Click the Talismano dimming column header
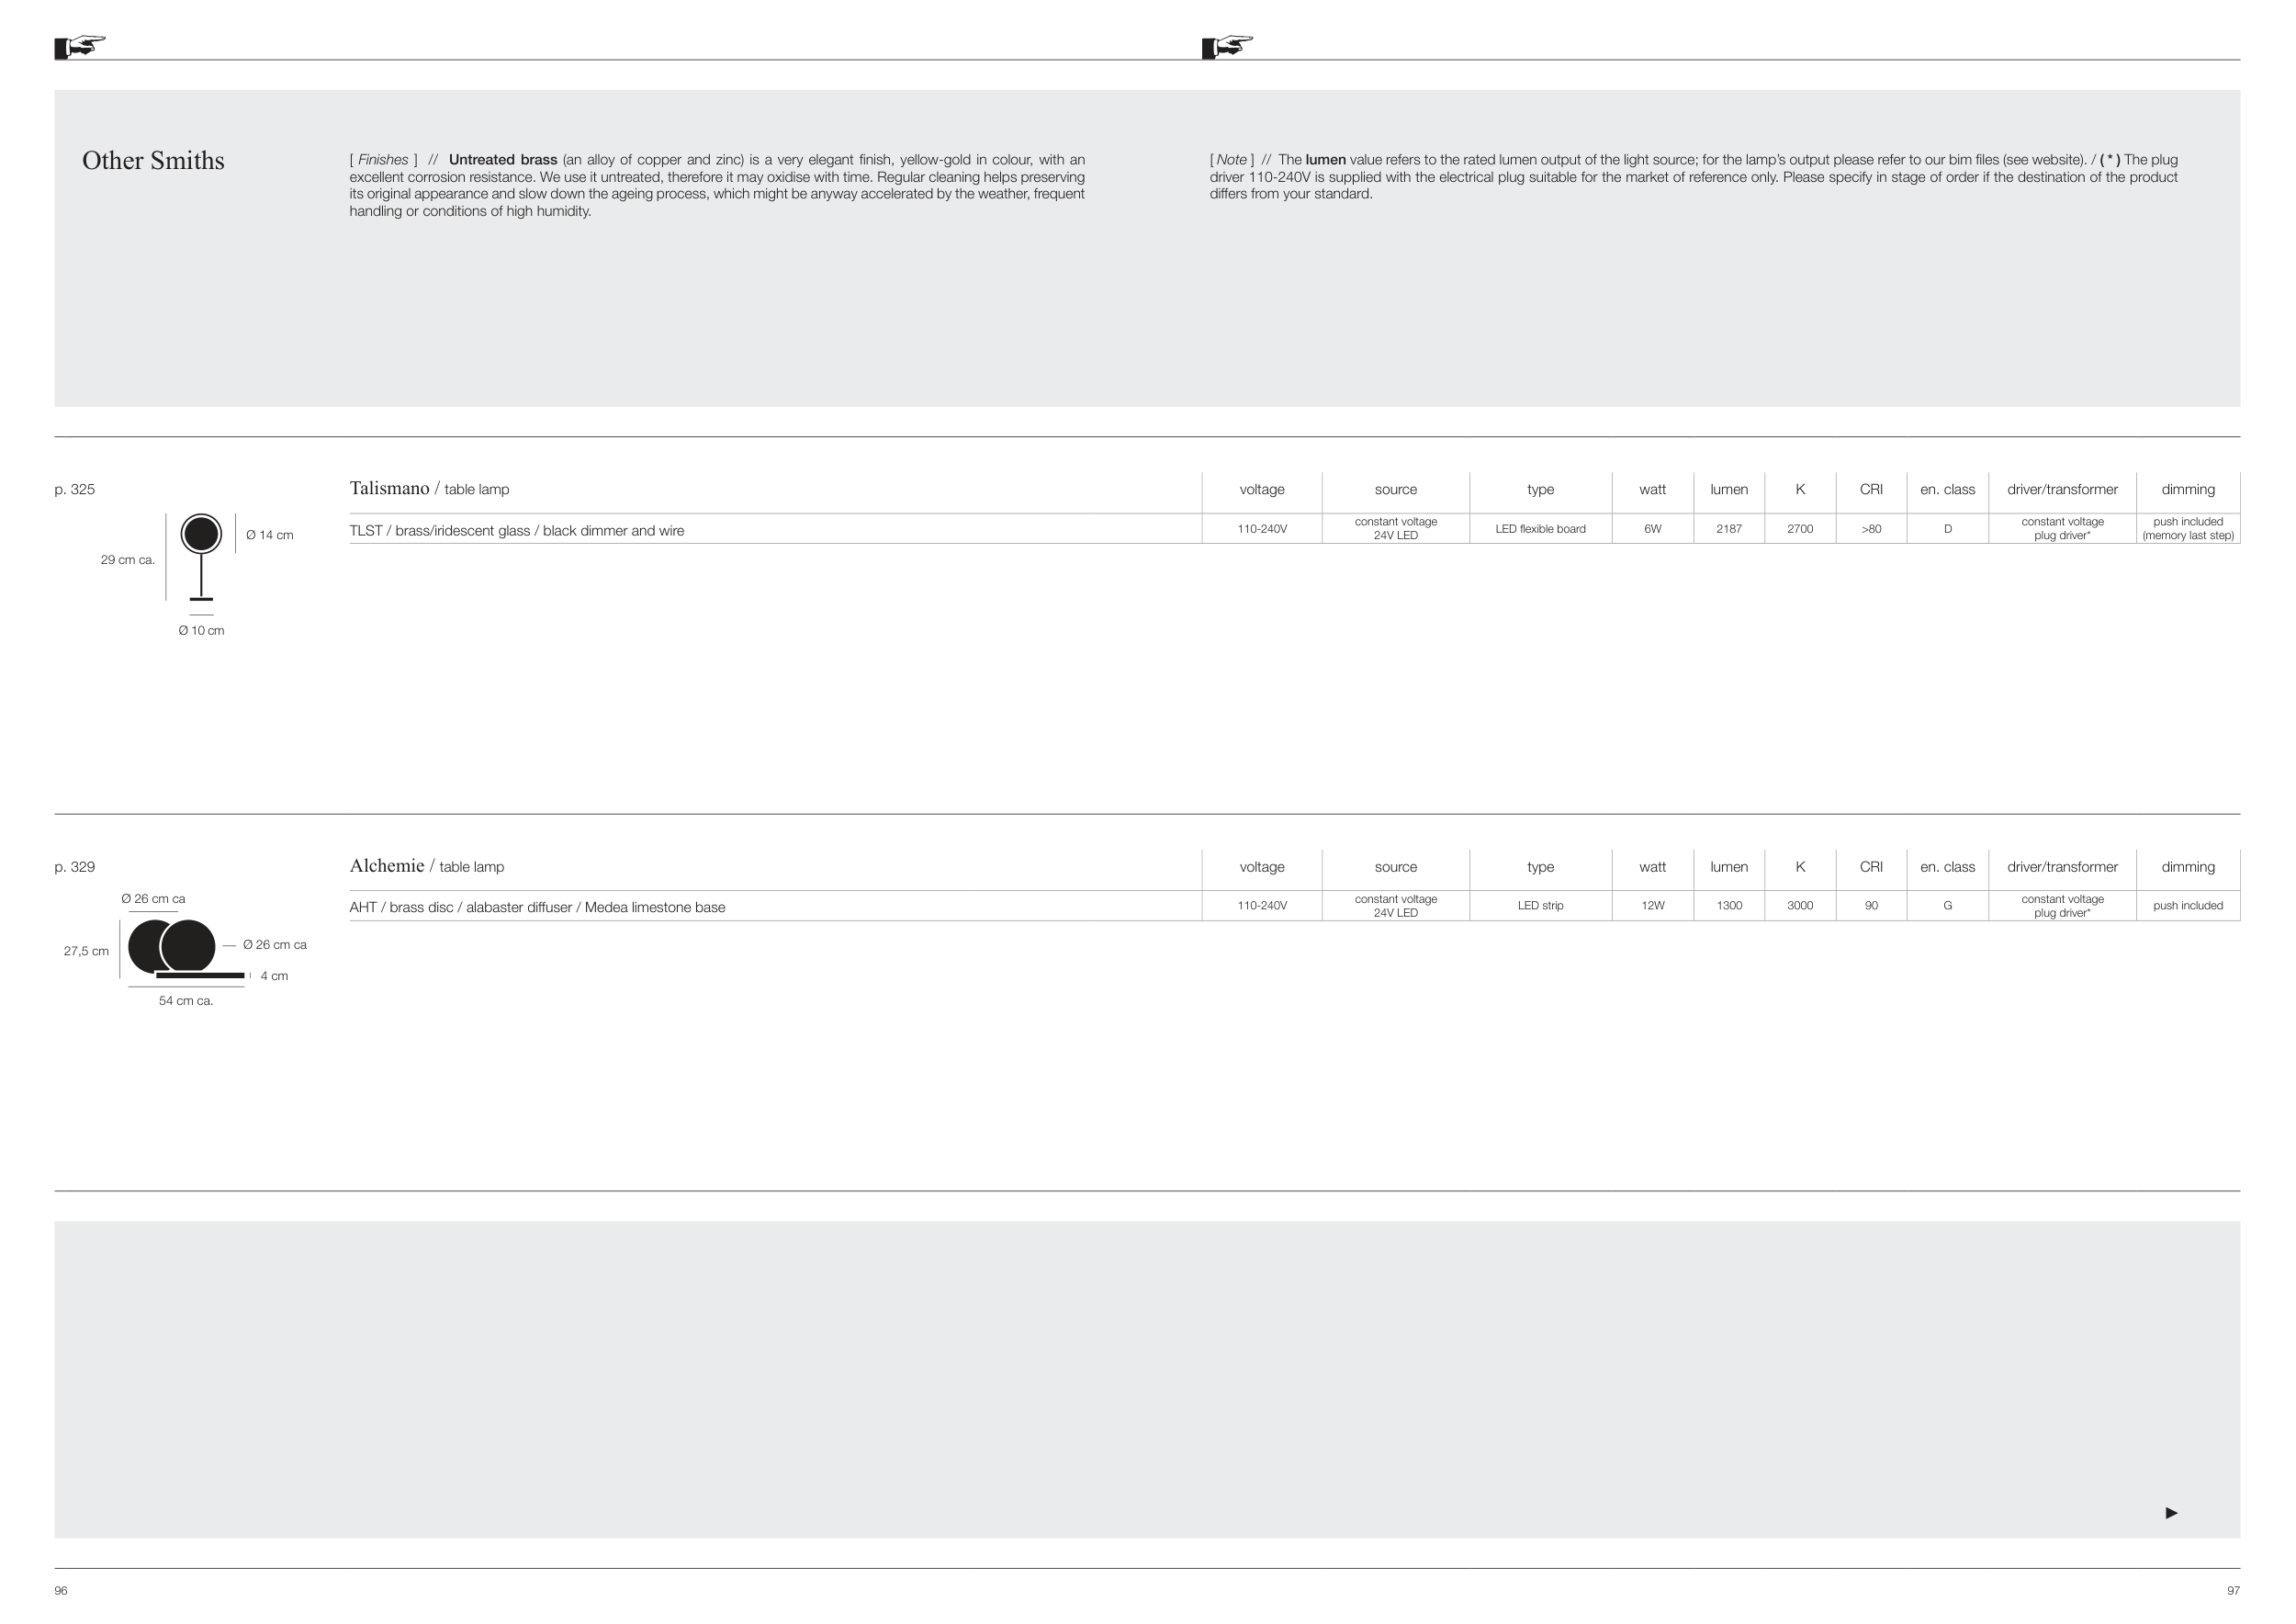2296x1624 pixels. (2187, 489)
